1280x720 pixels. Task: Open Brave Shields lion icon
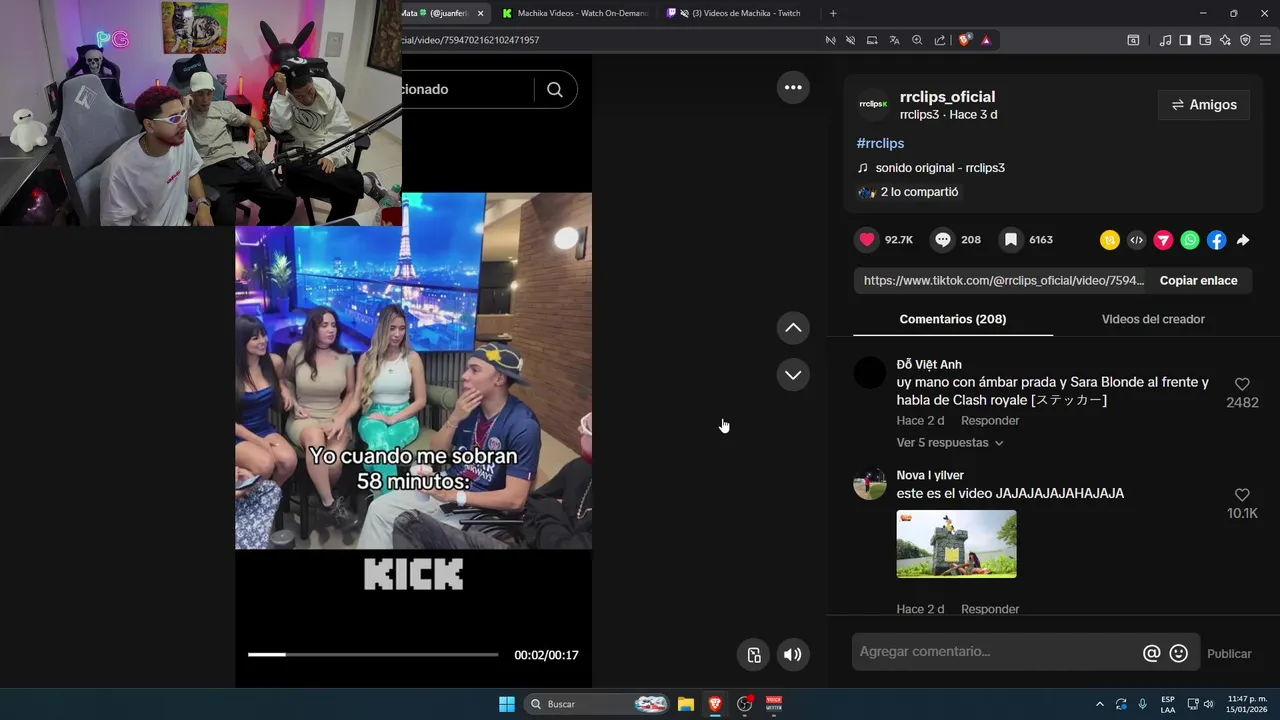click(x=964, y=40)
